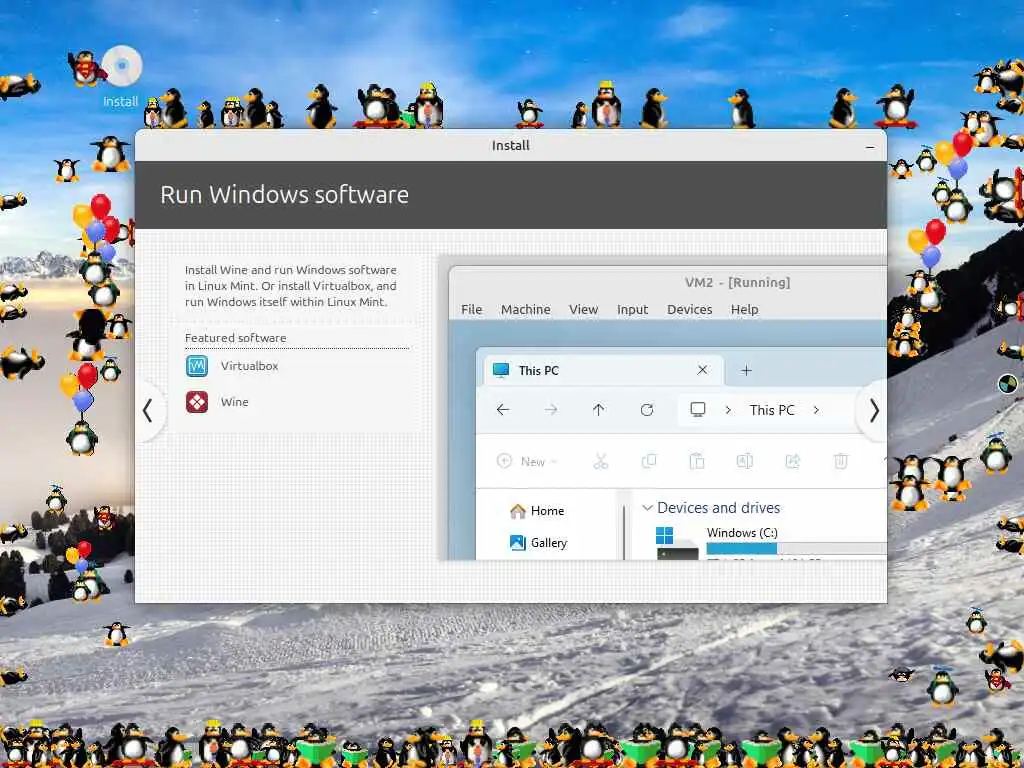Screen dimensions: 1024x768
Task: Select the "Virtualbox" featured software label
Action: pos(249,366)
